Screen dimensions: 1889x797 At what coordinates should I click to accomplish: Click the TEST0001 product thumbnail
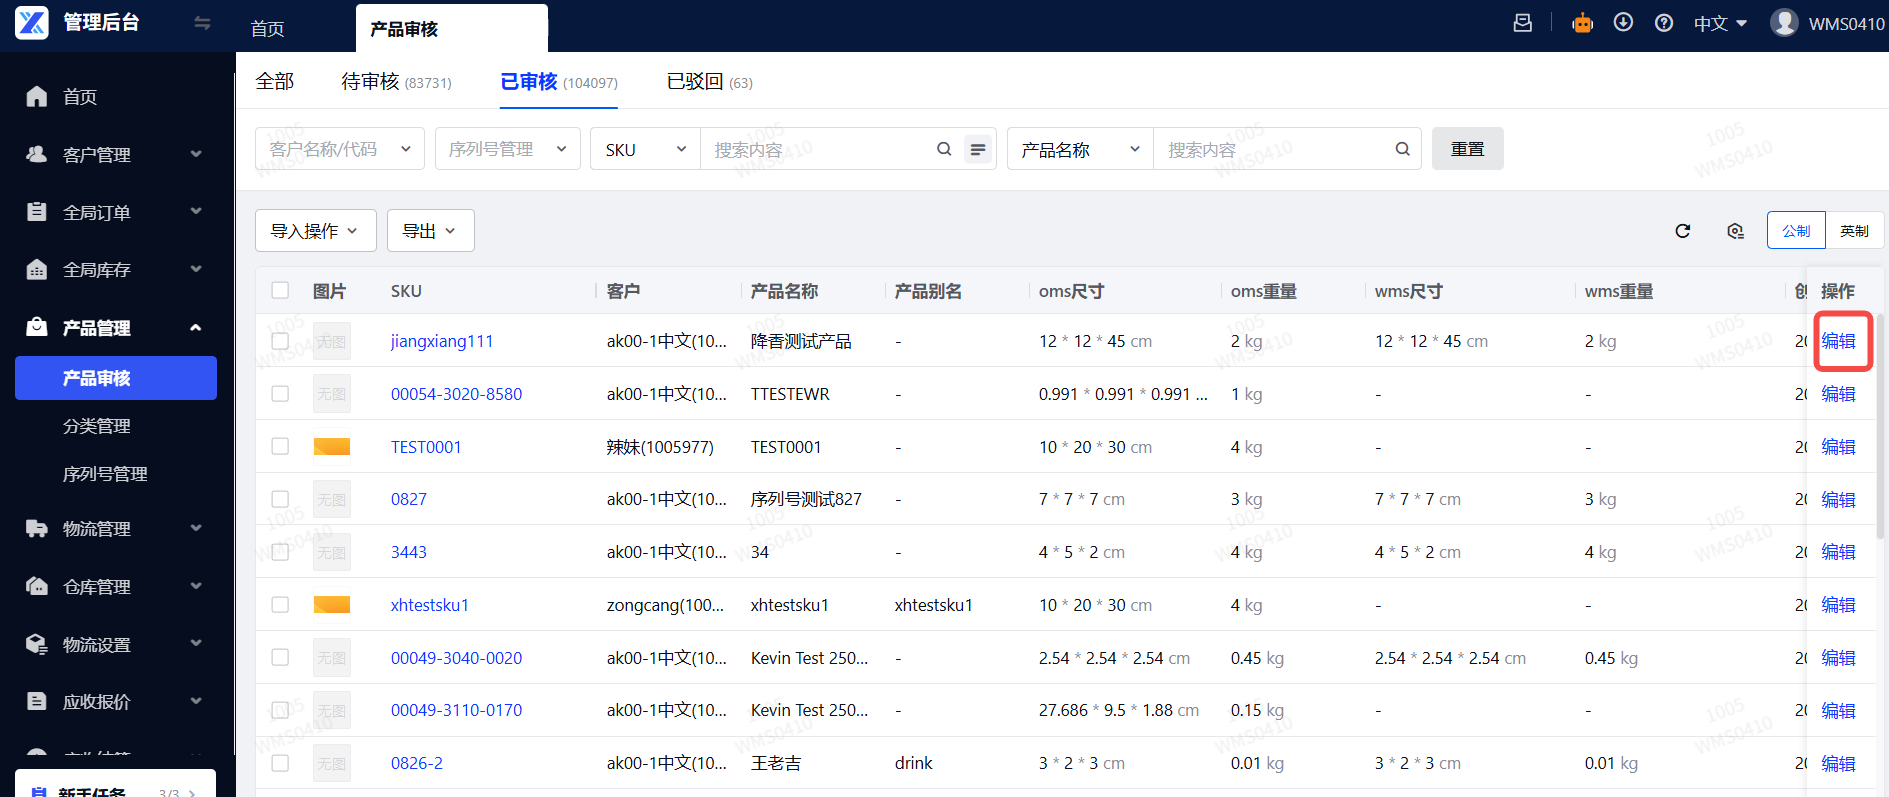click(332, 446)
